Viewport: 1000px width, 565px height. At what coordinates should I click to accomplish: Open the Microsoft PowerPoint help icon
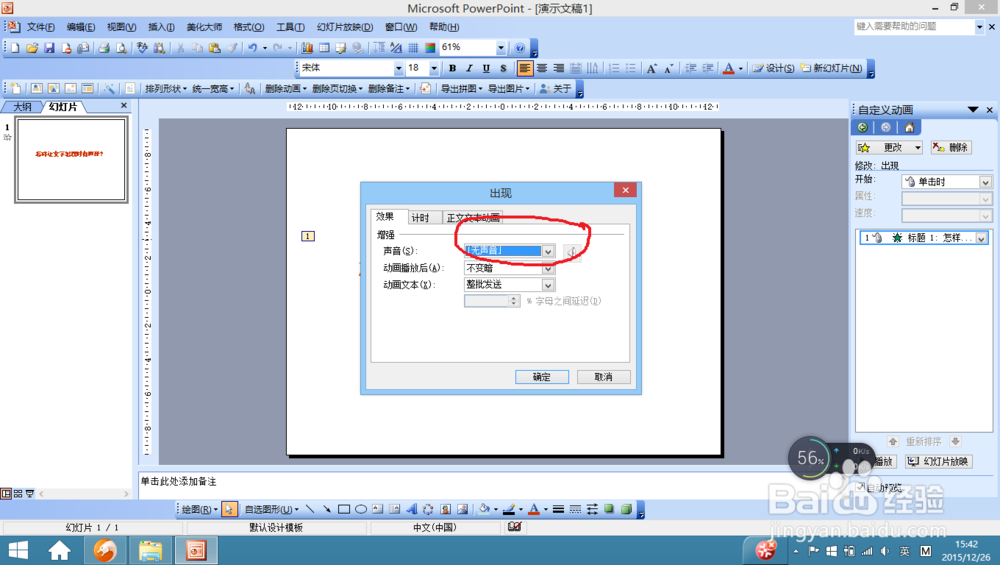pos(520,48)
